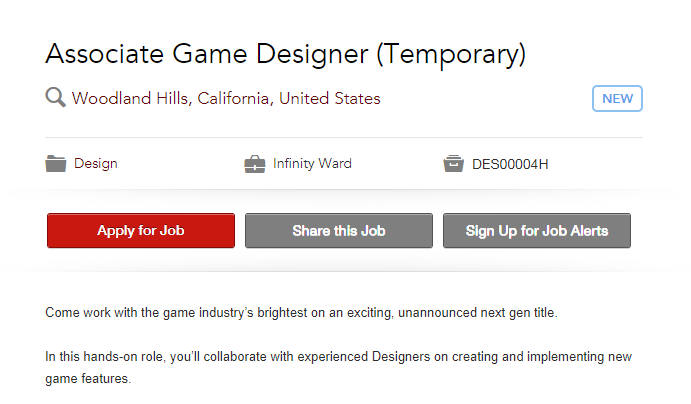Click the folder icon beside Design

[56, 163]
